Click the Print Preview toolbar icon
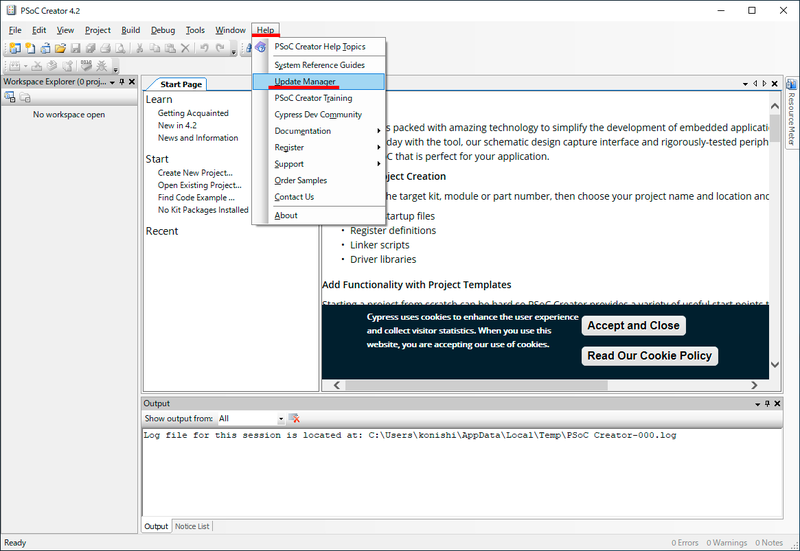800x551 pixels. [x=120, y=48]
